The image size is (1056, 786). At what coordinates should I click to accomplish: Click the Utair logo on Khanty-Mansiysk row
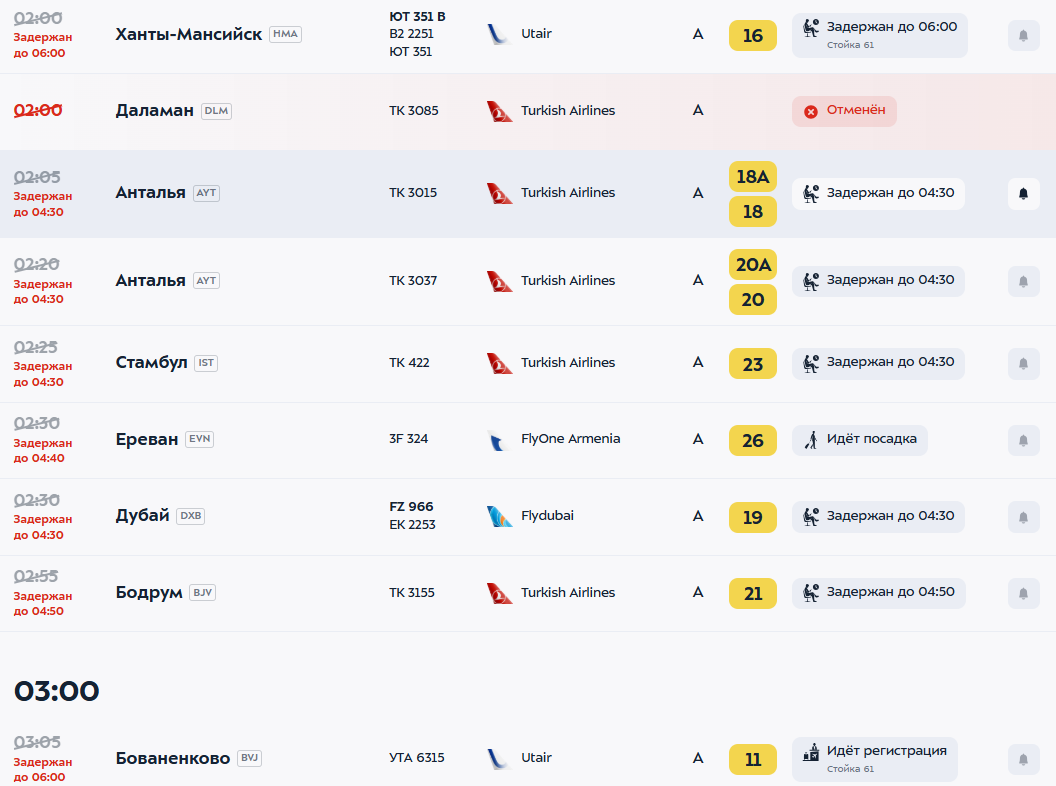[x=499, y=34]
